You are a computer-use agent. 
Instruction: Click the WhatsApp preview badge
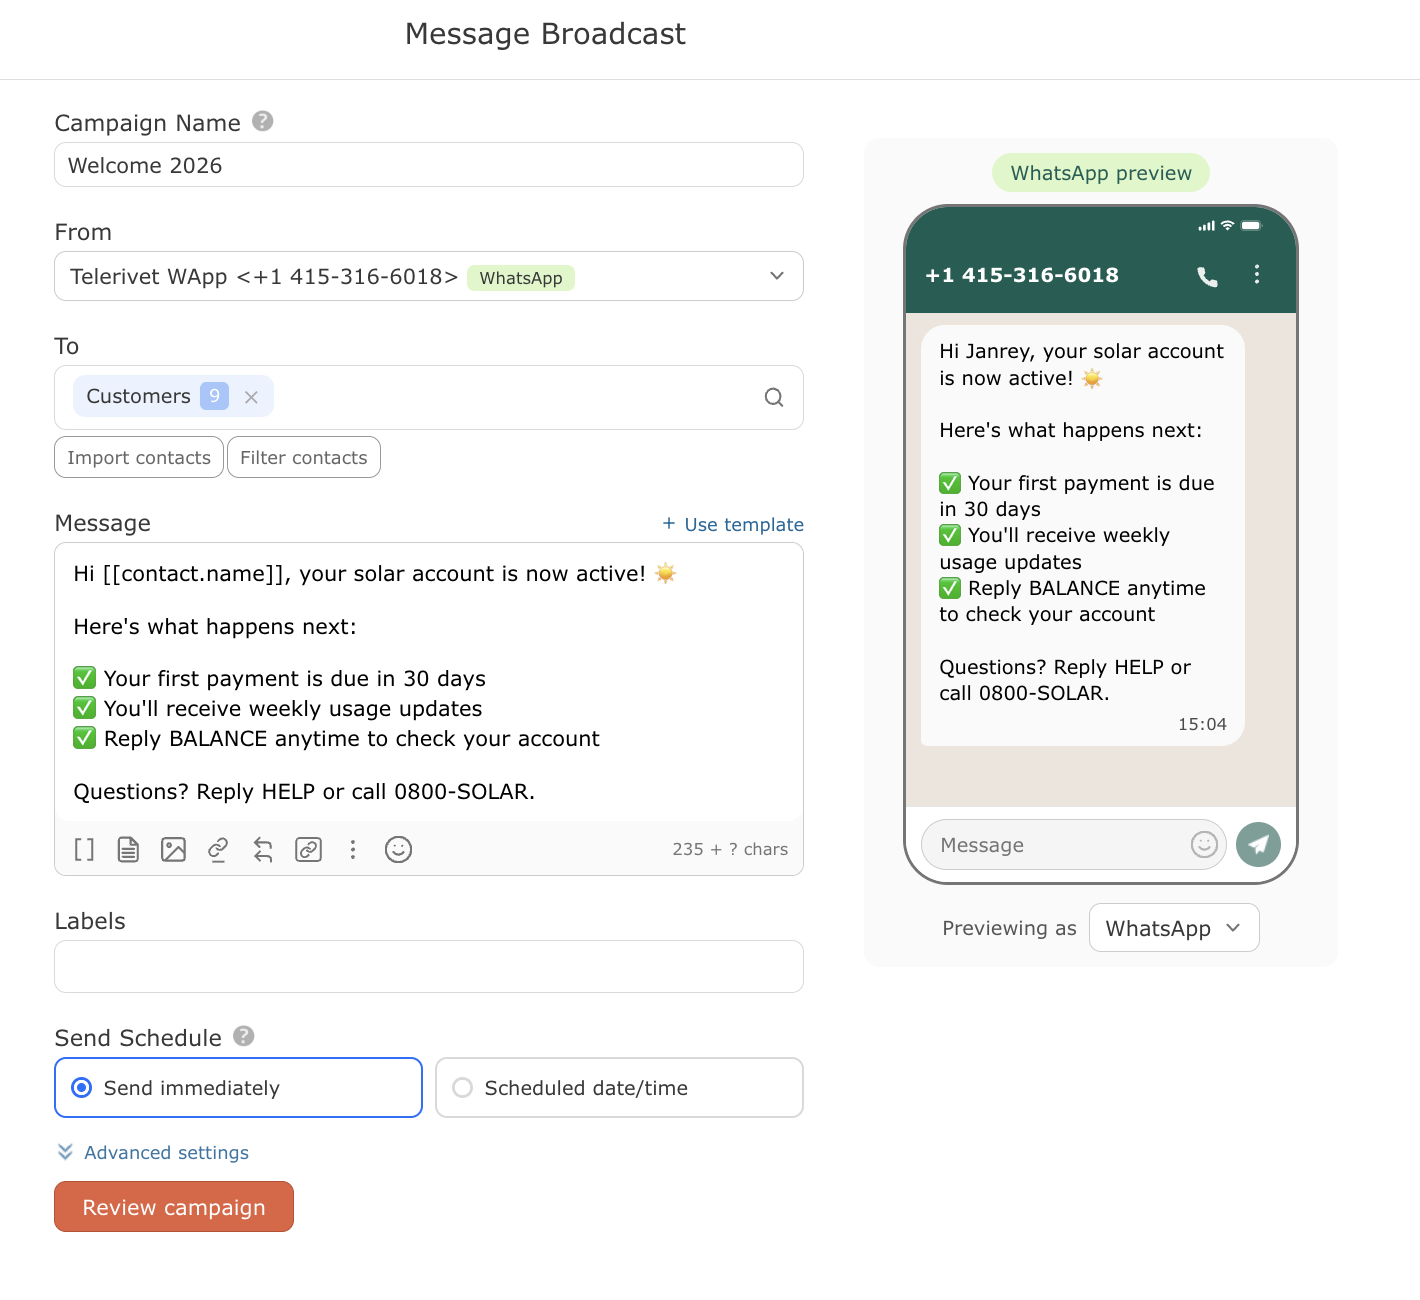click(1101, 173)
